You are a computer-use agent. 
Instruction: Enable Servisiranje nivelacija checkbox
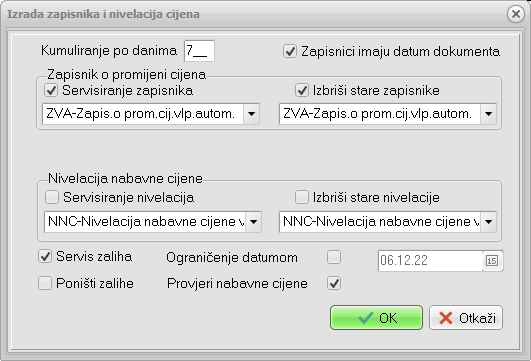coord(52,197)
